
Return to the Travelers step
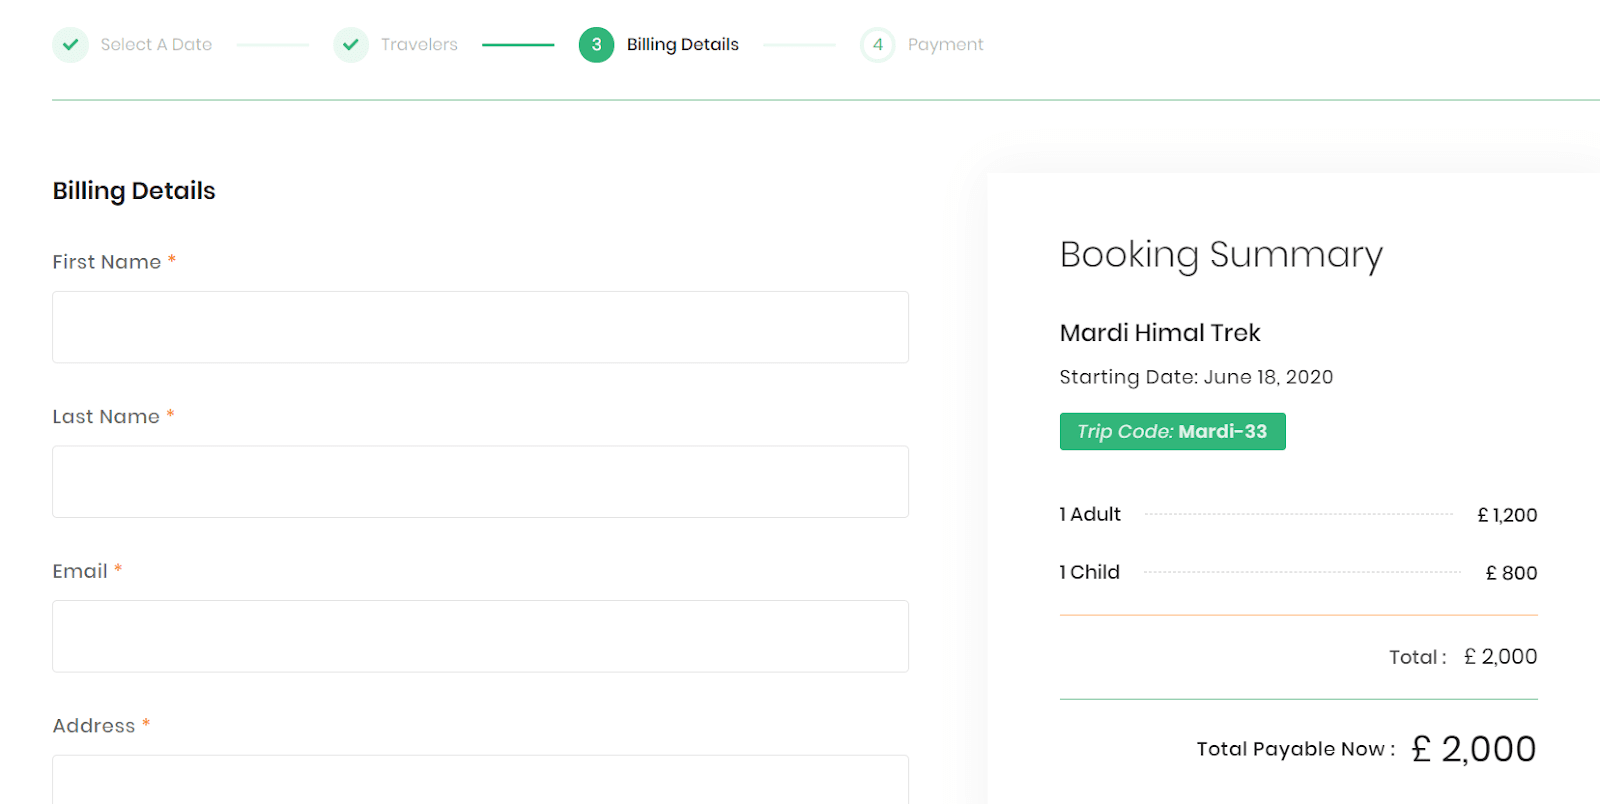tap(419, 44)
